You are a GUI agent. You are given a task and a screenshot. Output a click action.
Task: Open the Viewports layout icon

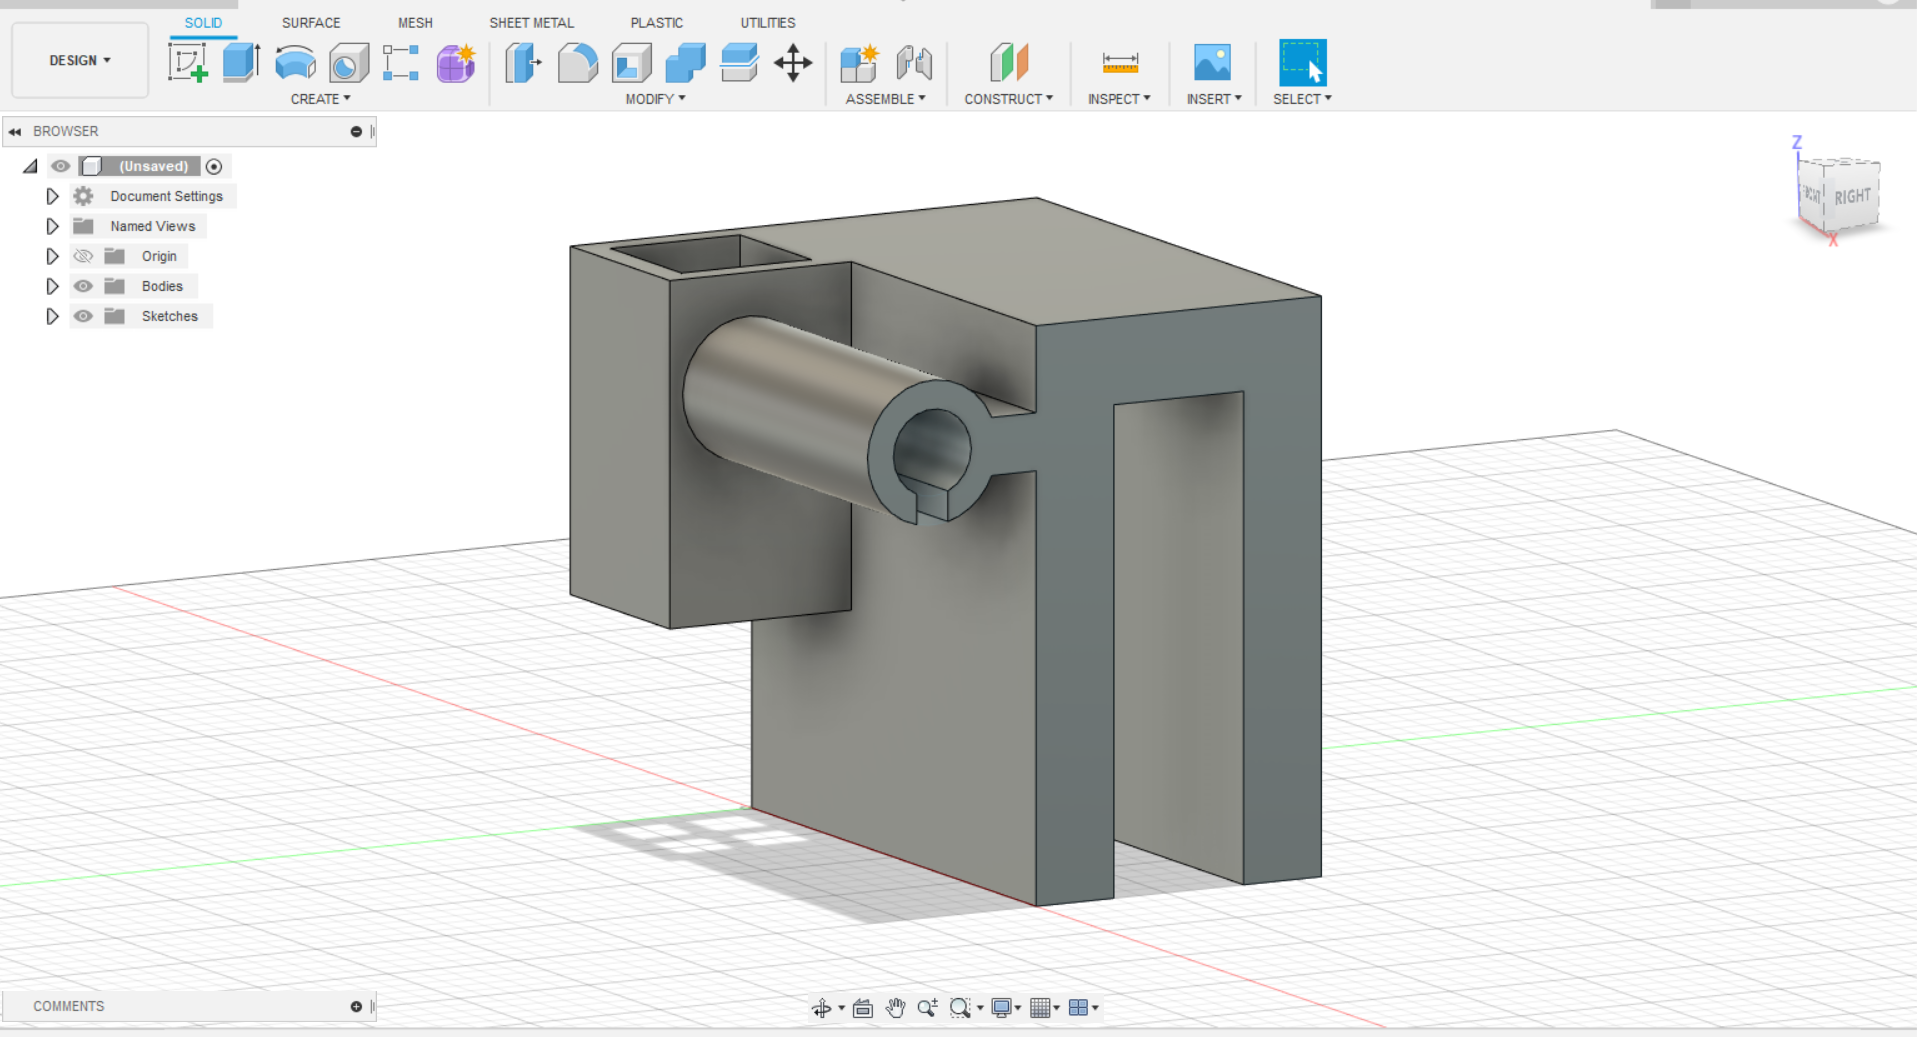click(1078, 1008)
